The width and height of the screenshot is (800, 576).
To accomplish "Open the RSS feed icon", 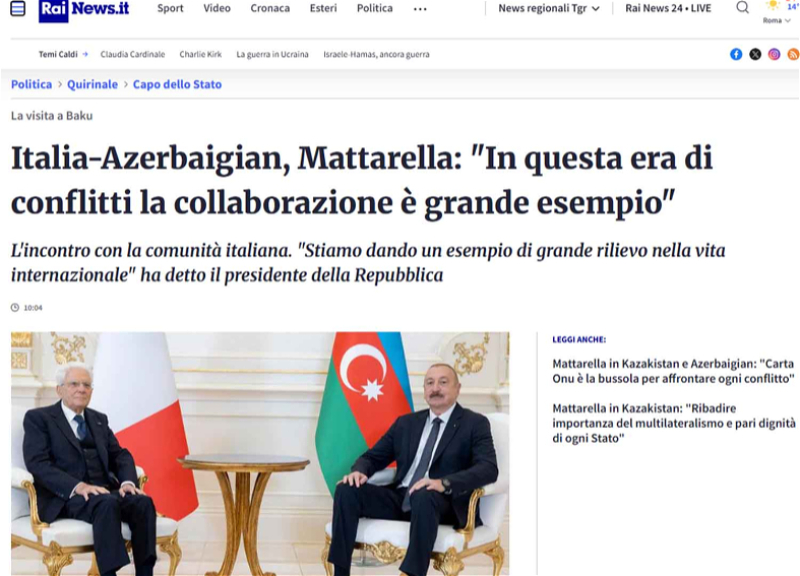I will (x=793, y=54).
